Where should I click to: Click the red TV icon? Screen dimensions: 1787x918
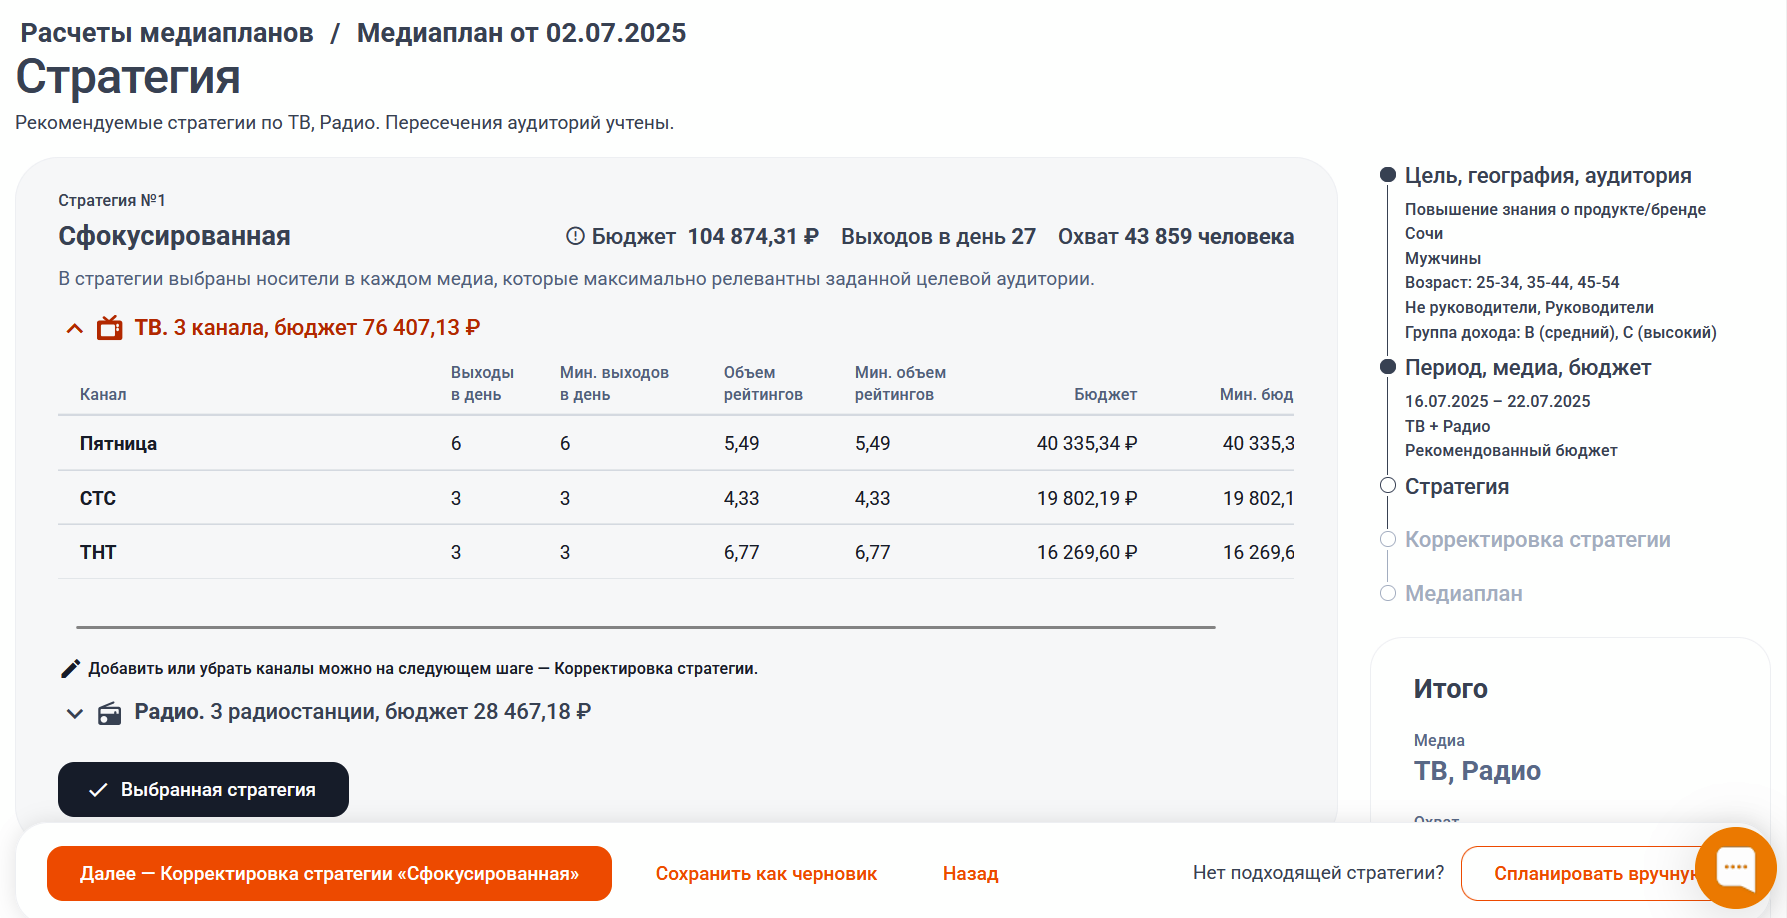tap(110, 328)
